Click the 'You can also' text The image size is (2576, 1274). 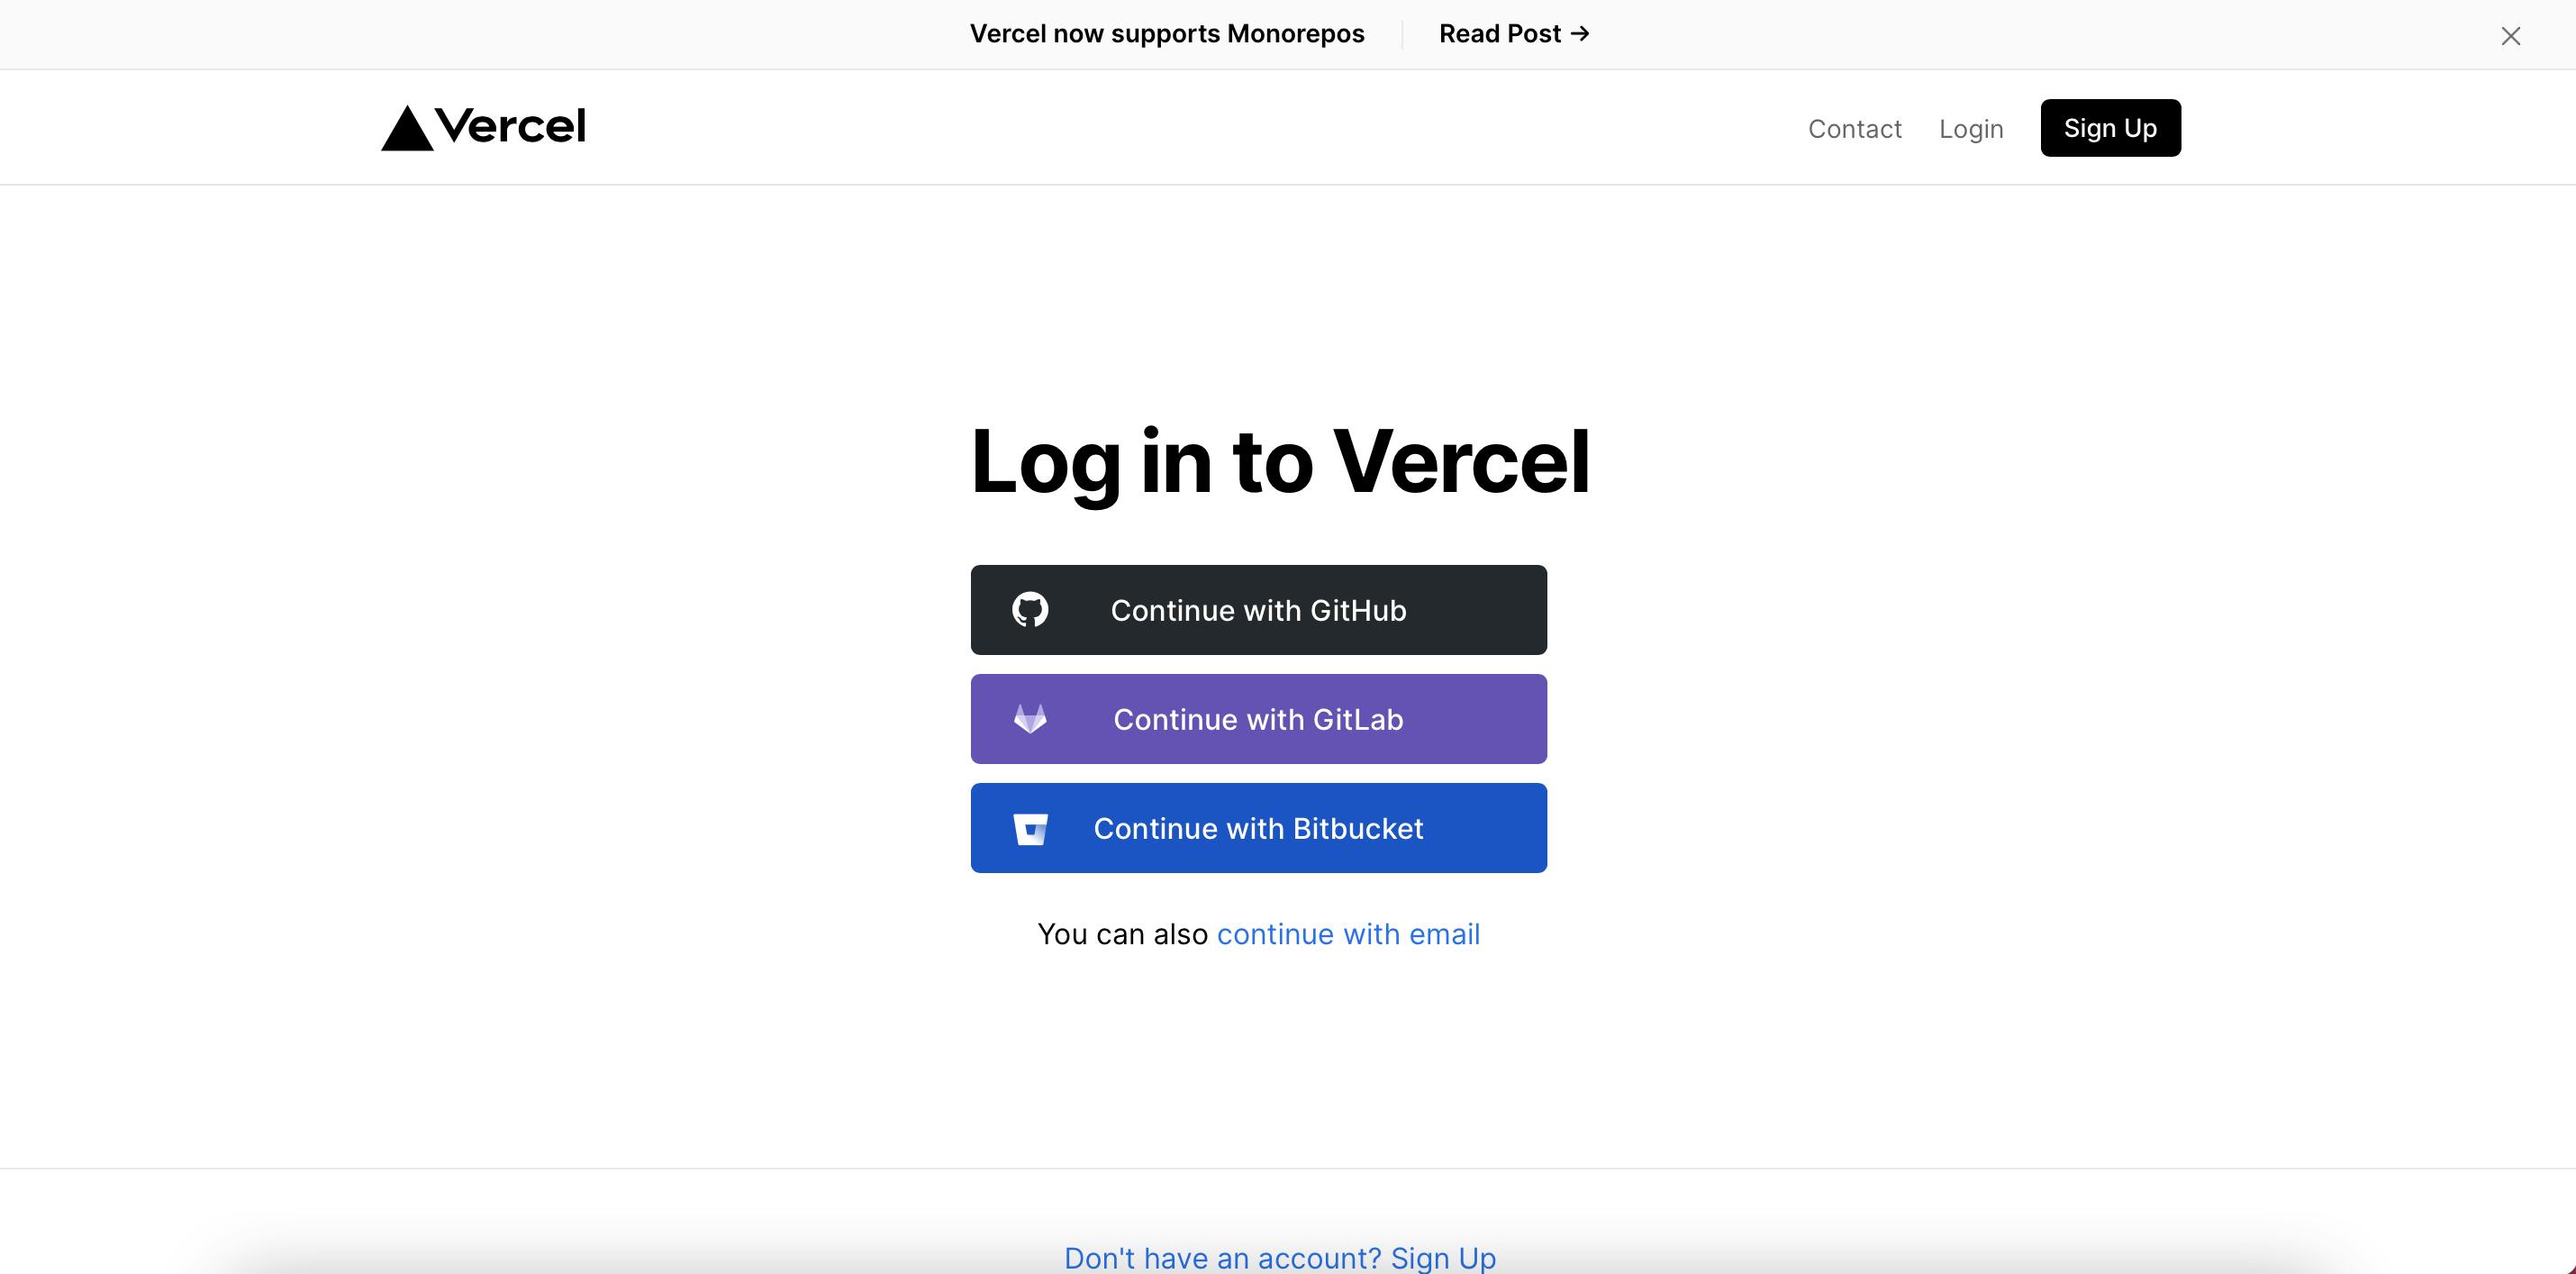[x=1123, y=934]
